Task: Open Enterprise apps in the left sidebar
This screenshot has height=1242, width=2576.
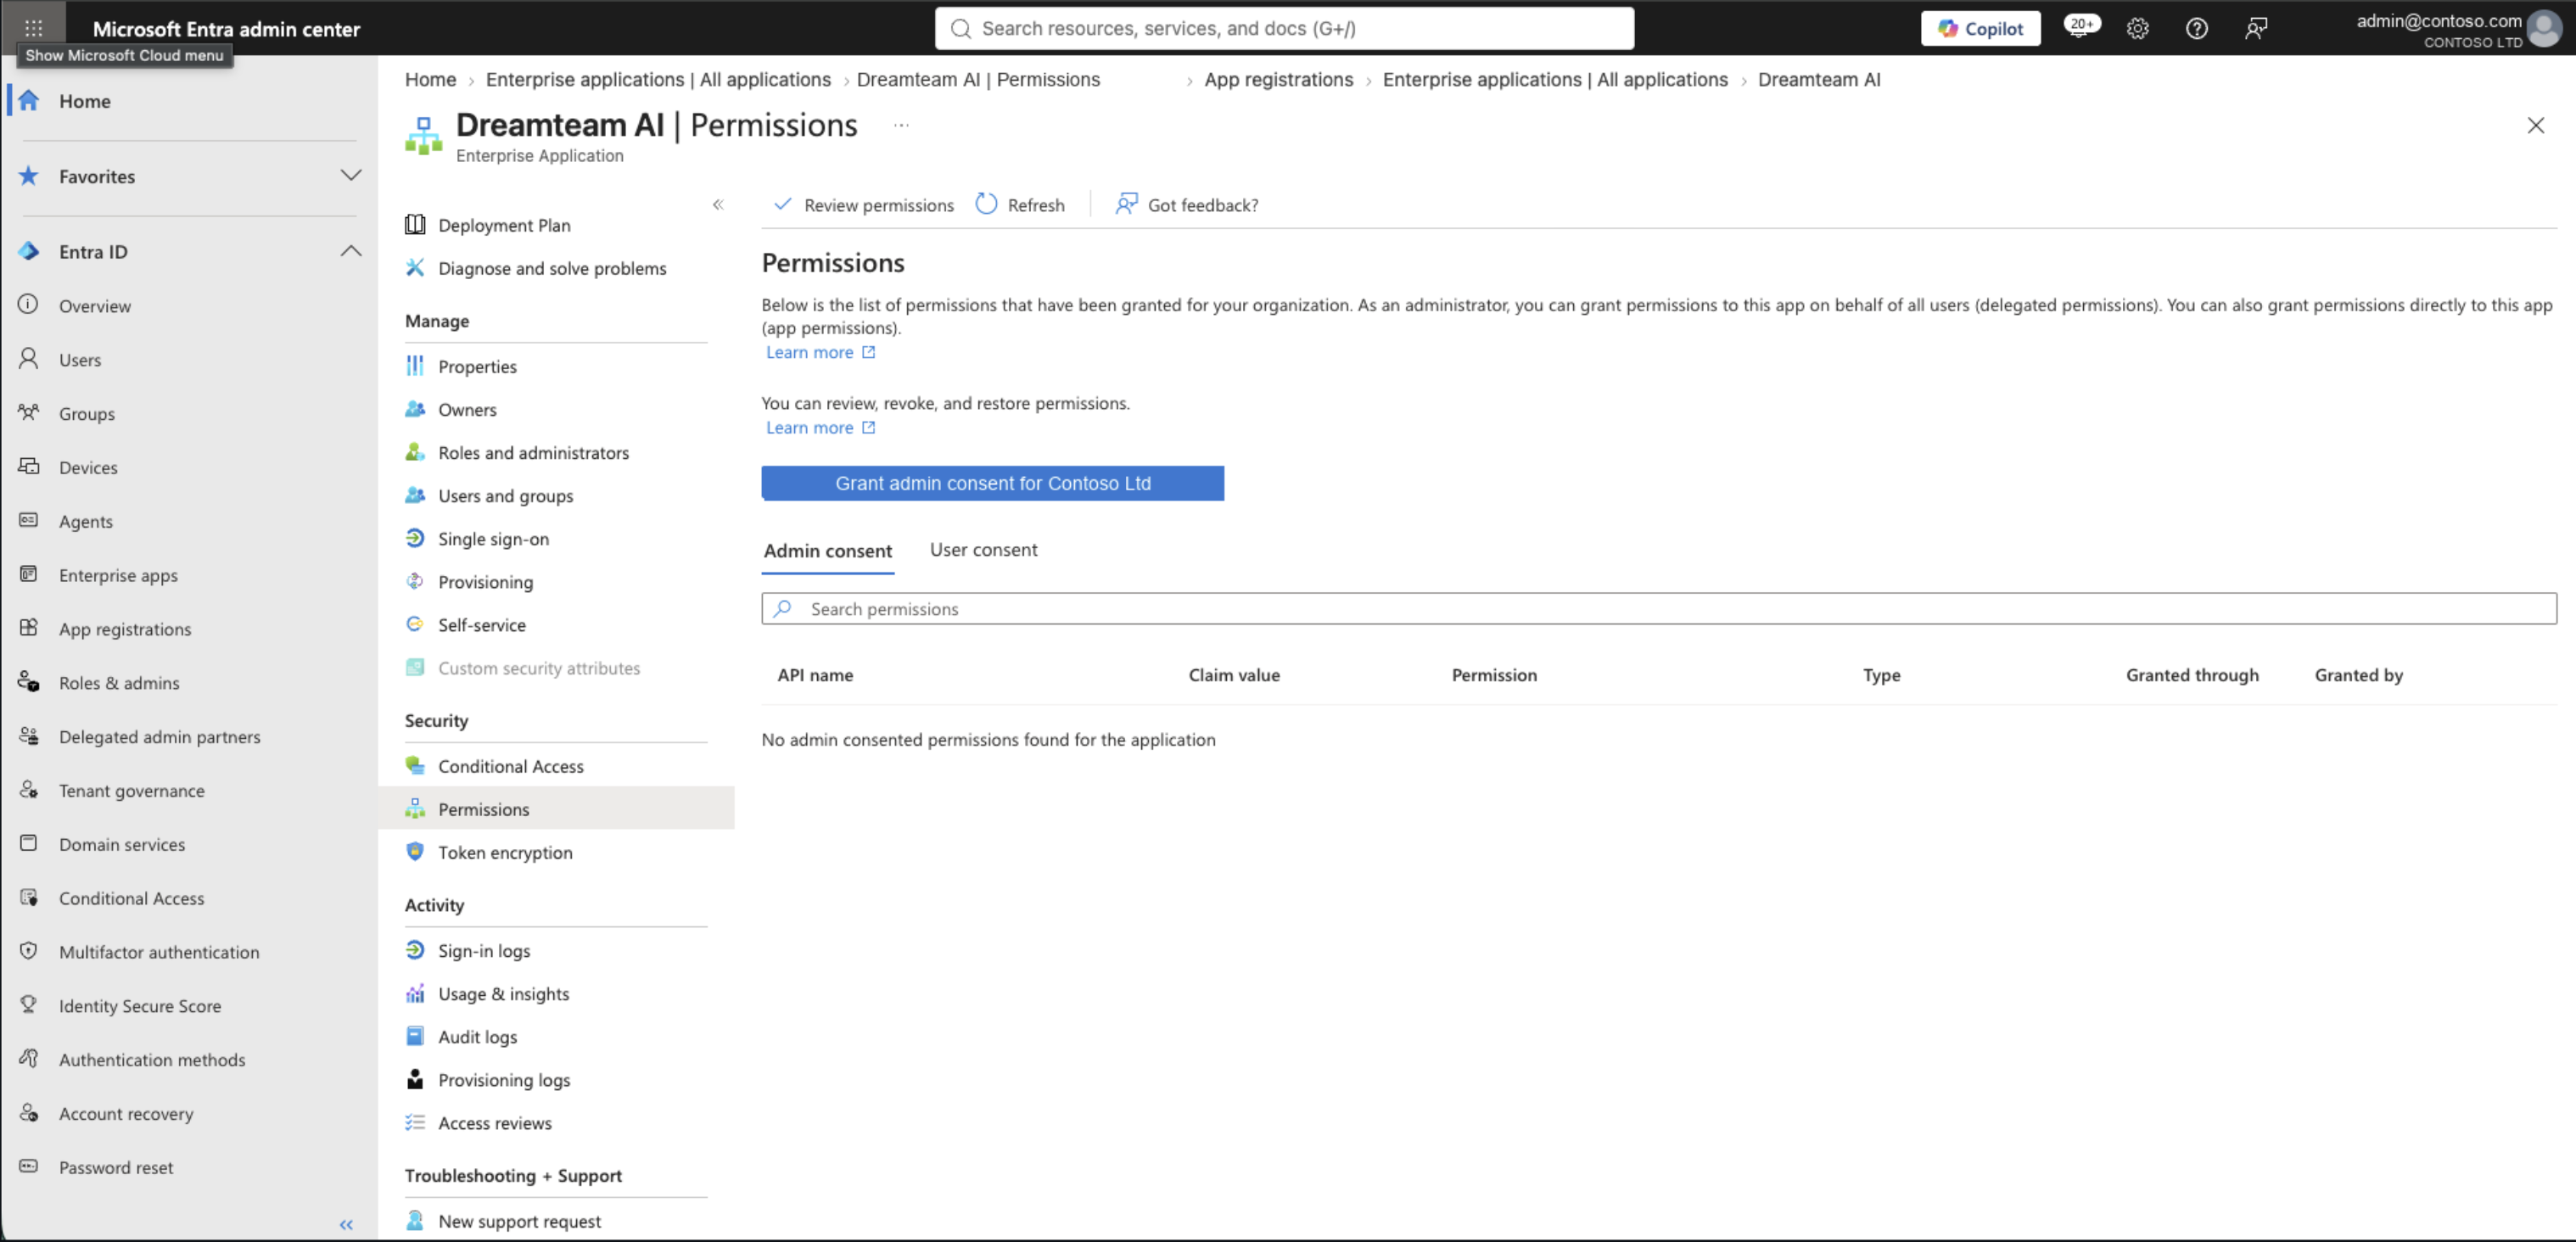Action: point(118,574)
